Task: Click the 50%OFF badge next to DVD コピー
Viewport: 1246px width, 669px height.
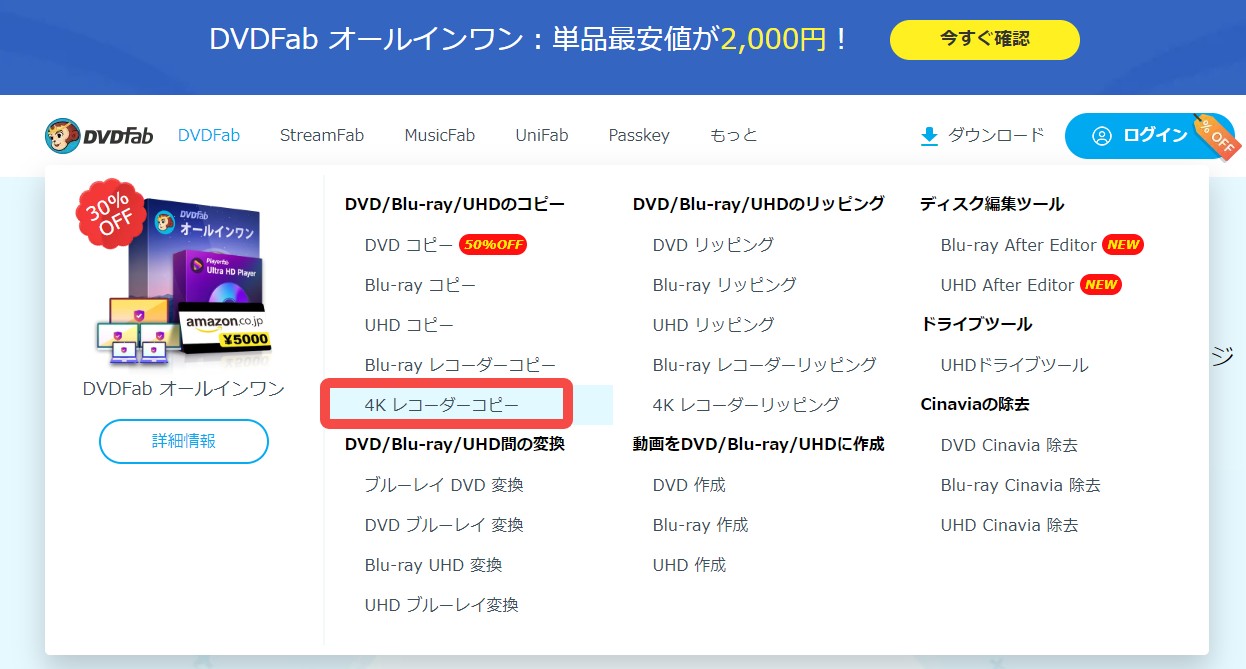Action: [x=493, y=245]
